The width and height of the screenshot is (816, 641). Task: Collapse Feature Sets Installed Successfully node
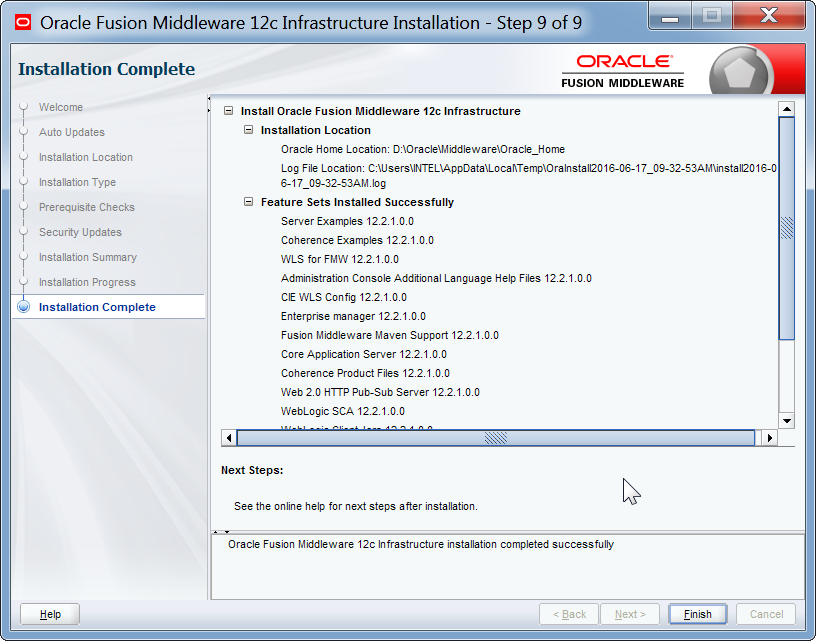tap(249, 202)
